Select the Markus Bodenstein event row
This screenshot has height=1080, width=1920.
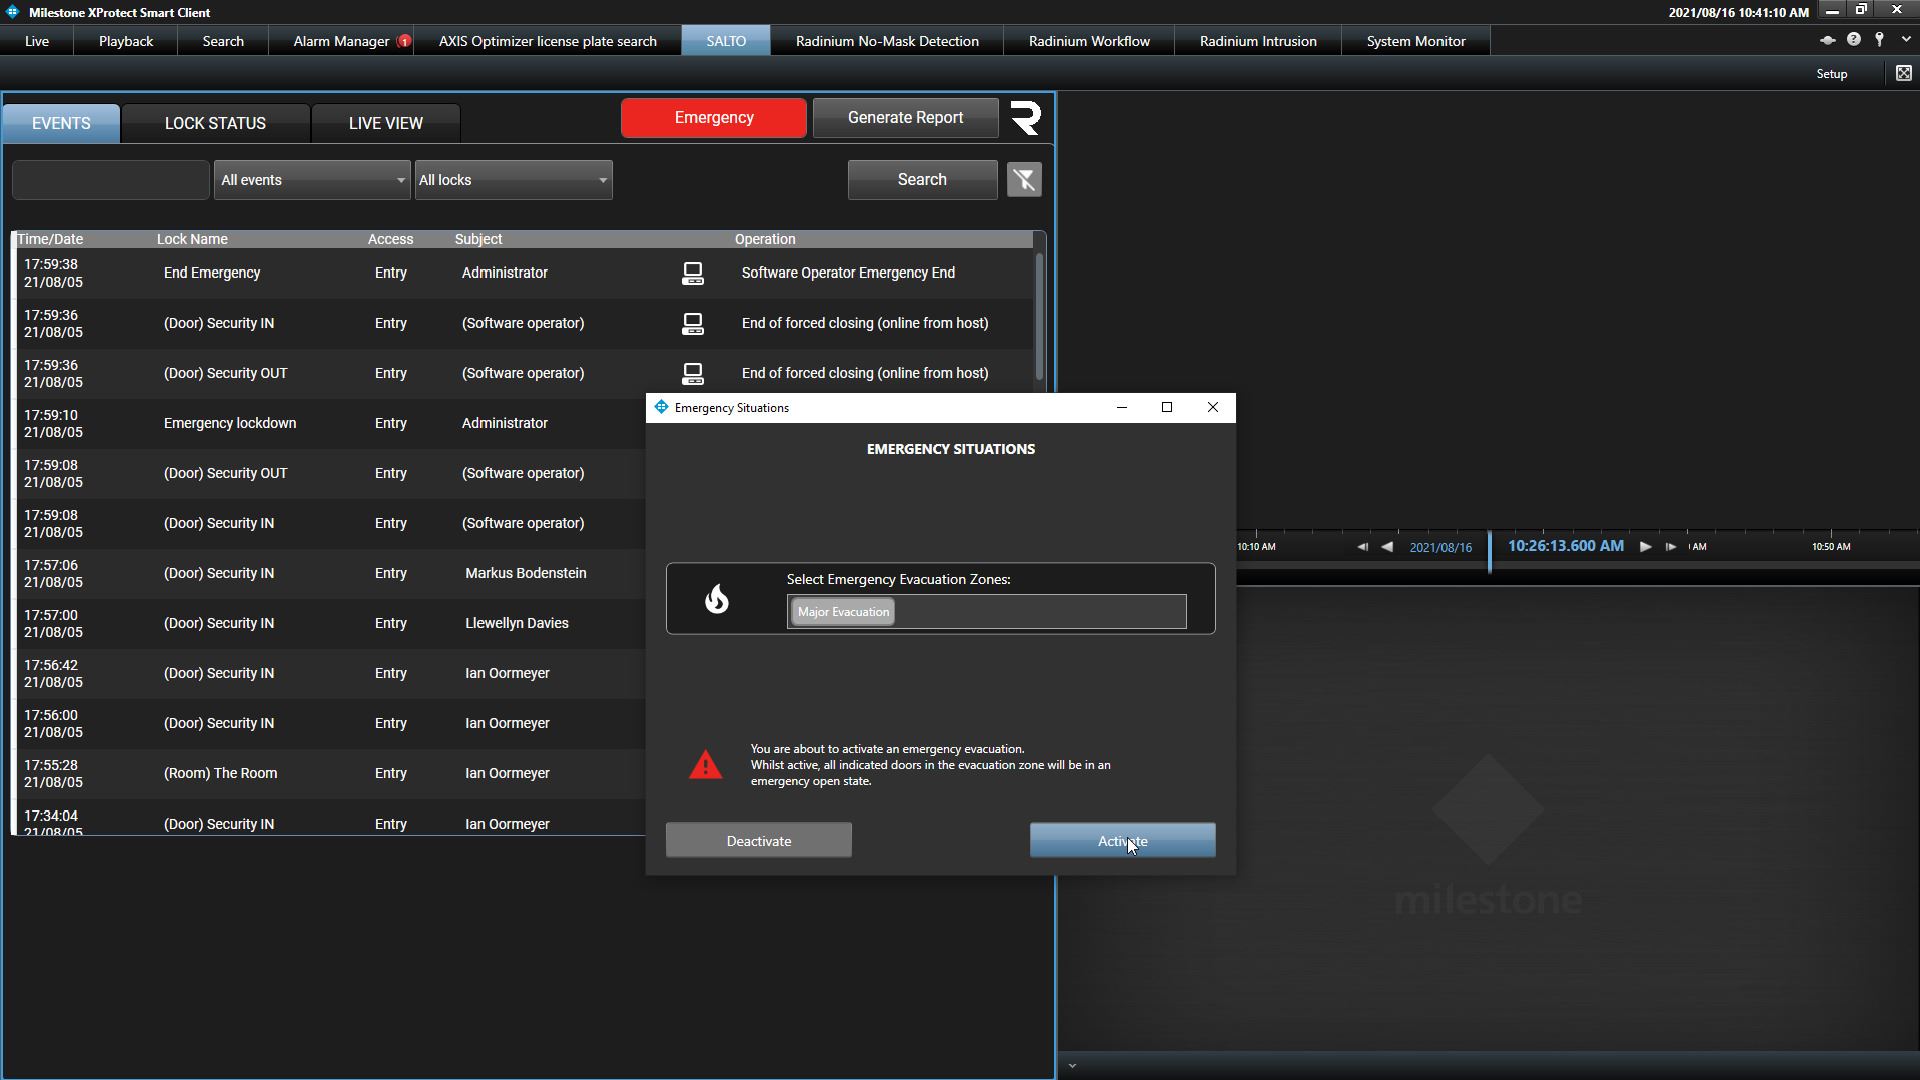click(x=330, y=573)
